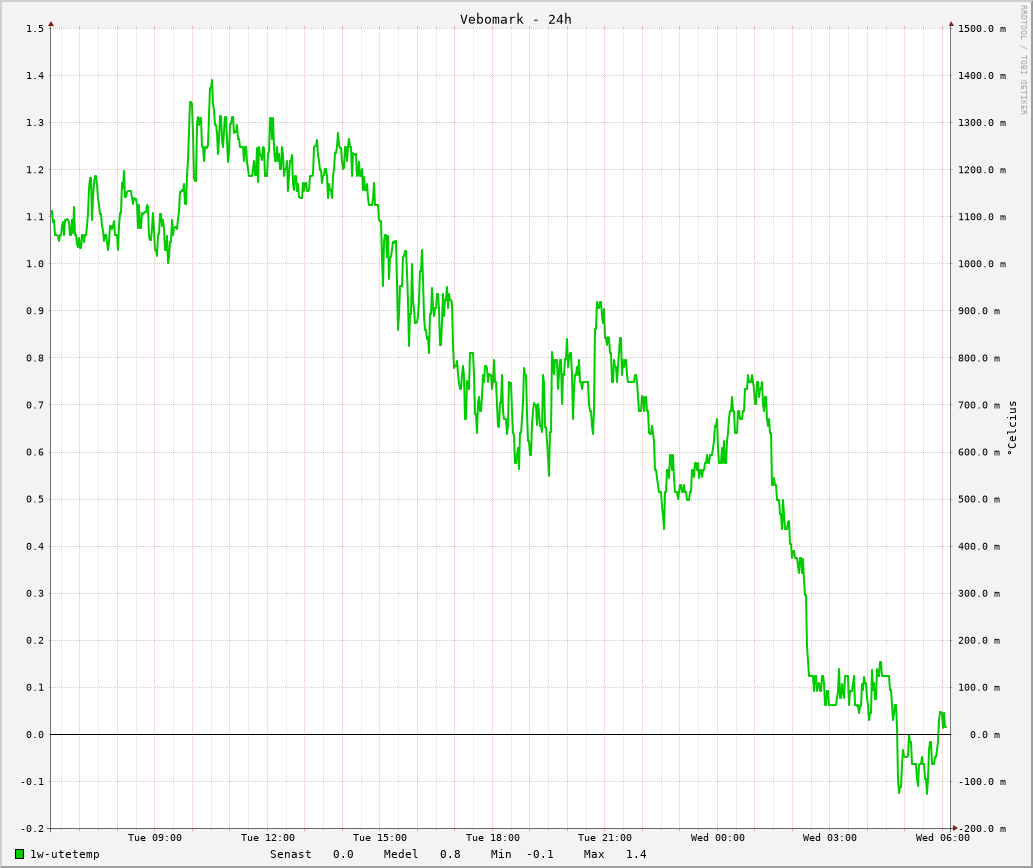Viewport: 1033px width, 868px height.
Task: Click the Tue 18:00 time label
Action: click(x=492, y=838)
